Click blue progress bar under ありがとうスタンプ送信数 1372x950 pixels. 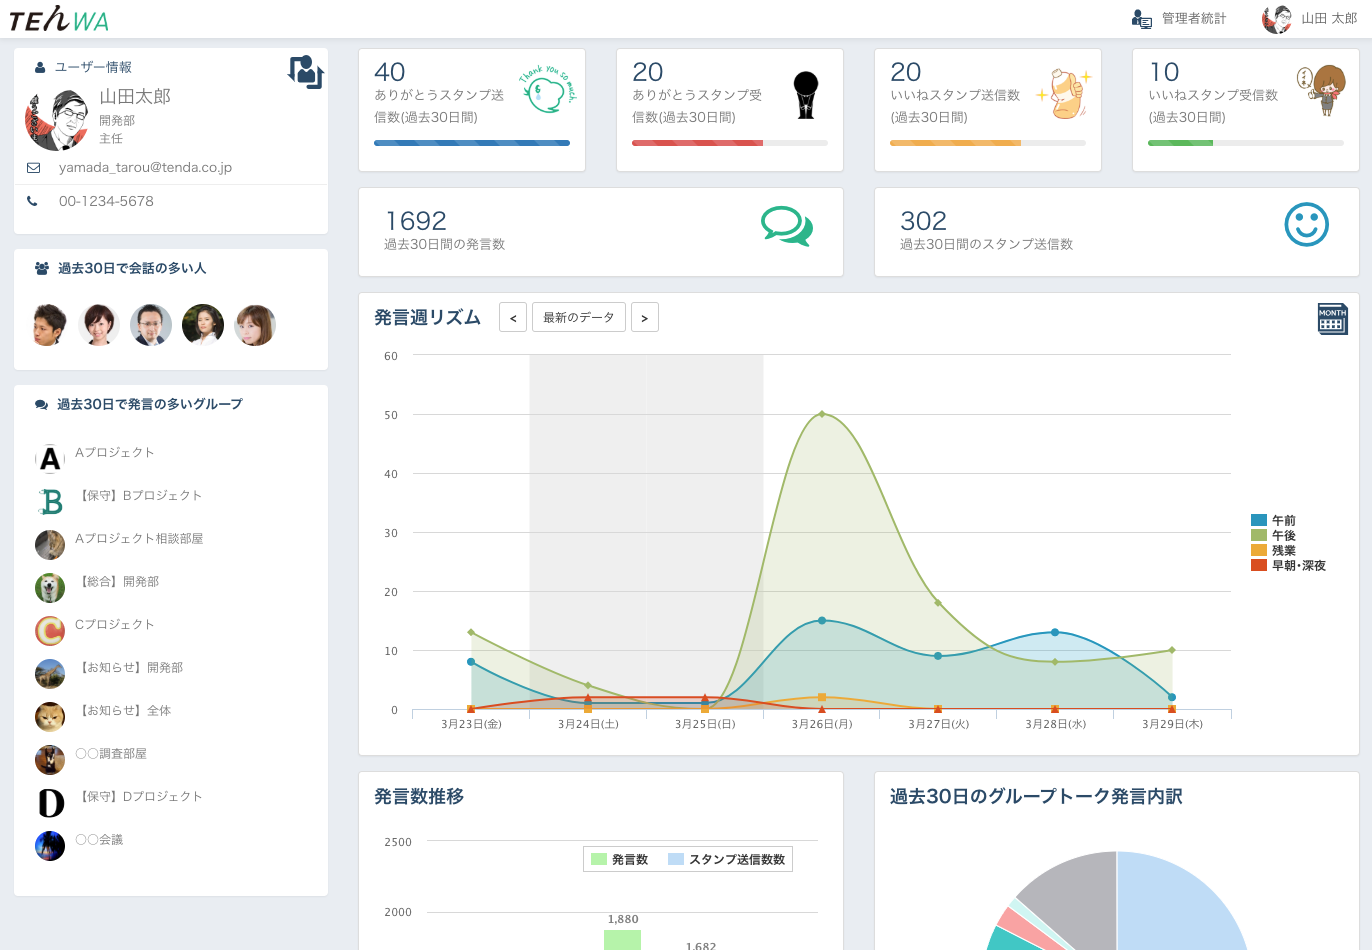pyautogui.click(x=472, y=143)
